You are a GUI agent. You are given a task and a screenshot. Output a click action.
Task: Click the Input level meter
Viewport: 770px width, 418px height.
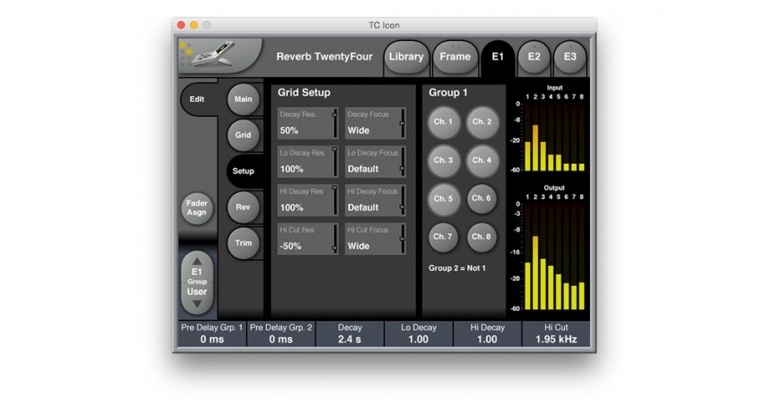tap(550, 129)
